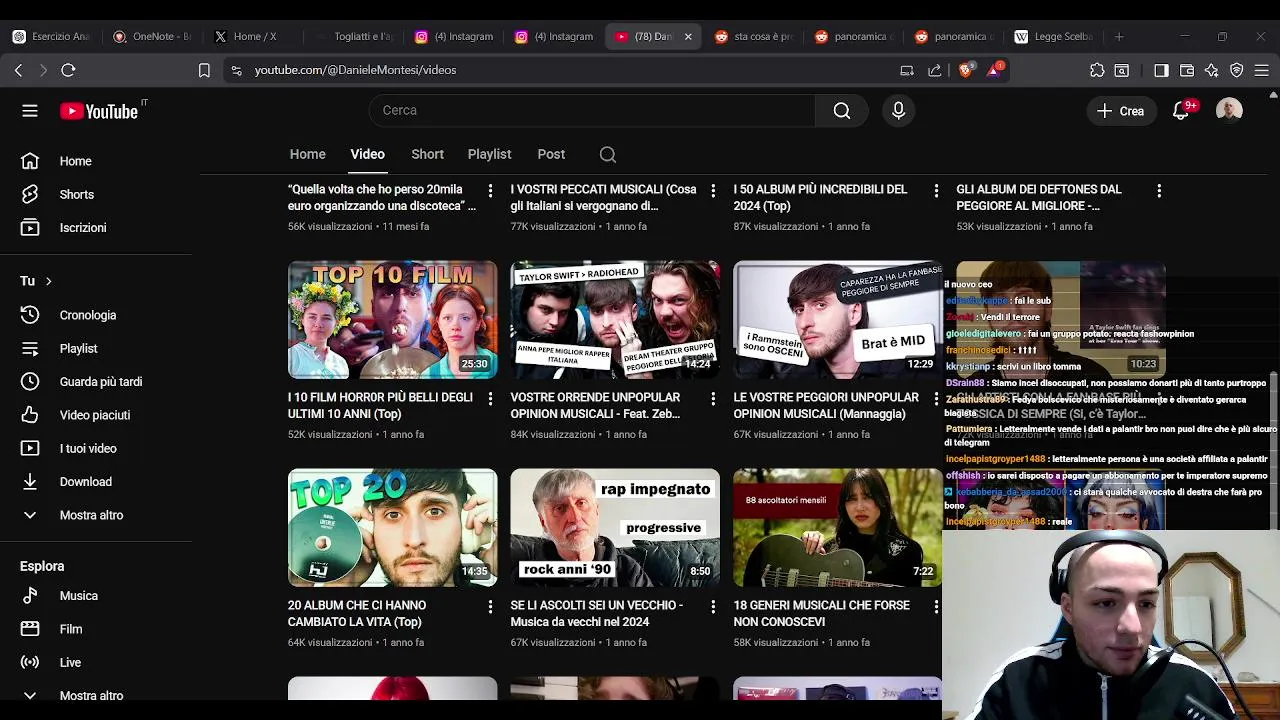This screenshot has height=720, width=1280.
Task: Select the channel Video tab
Action: (367, 154)
